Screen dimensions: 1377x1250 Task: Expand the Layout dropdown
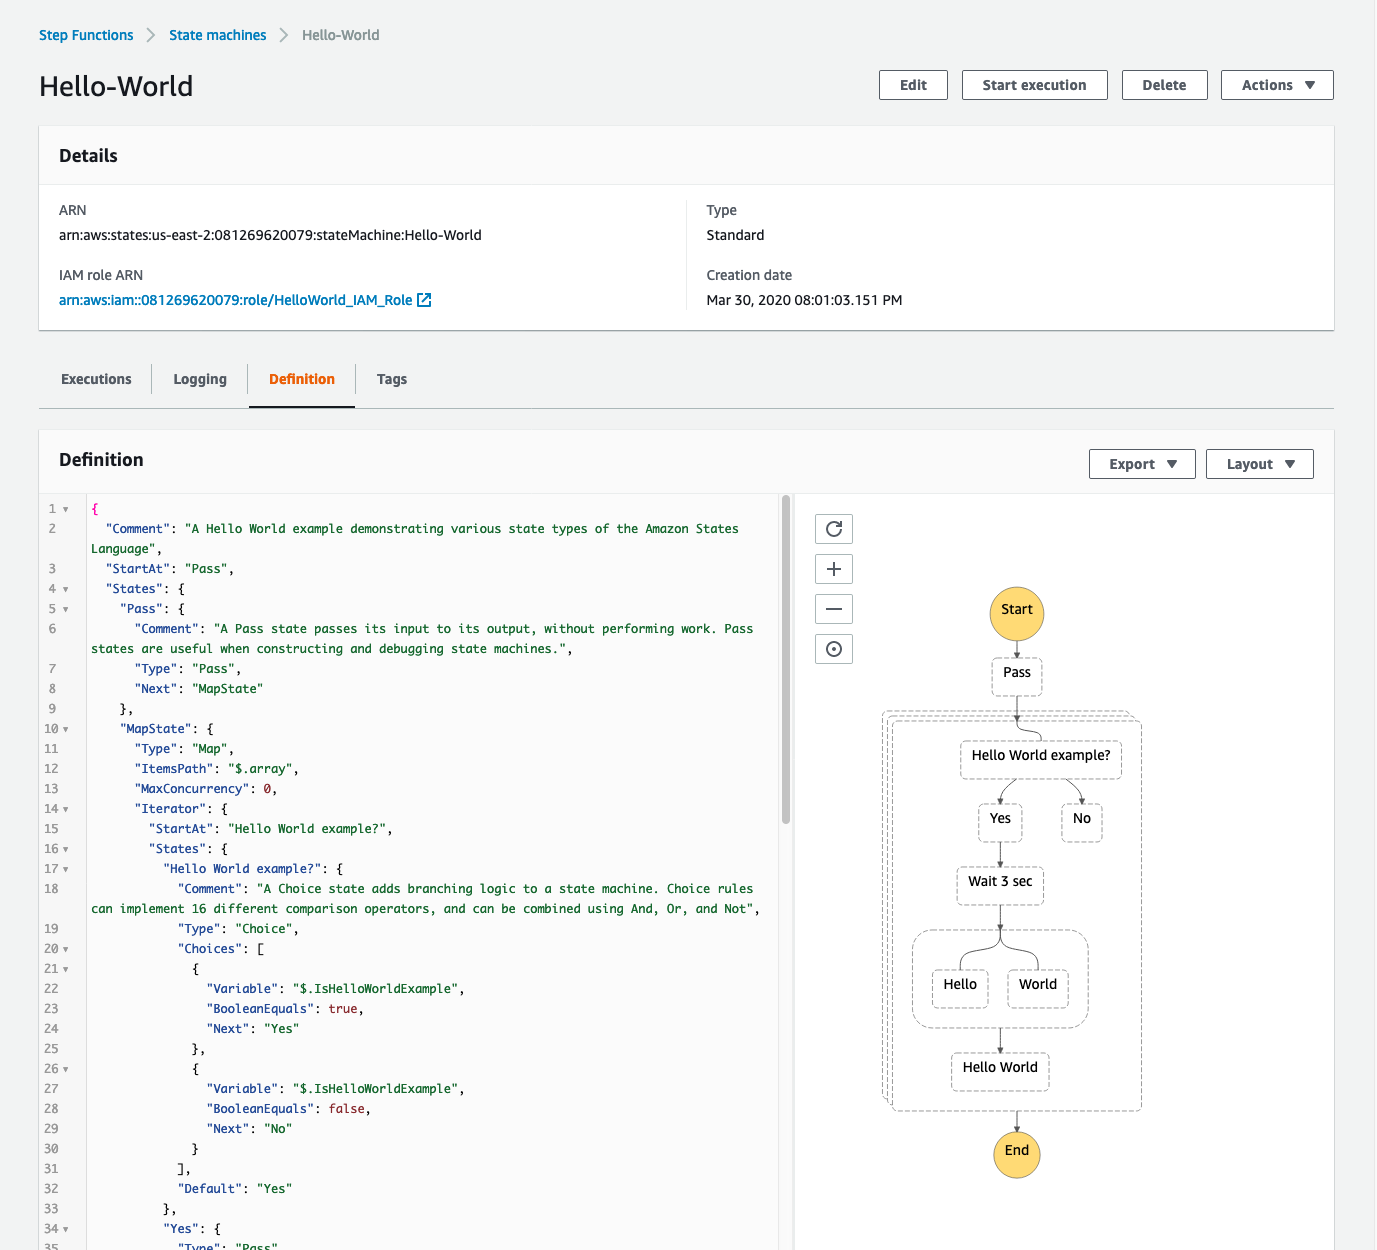coord(1259,464)
